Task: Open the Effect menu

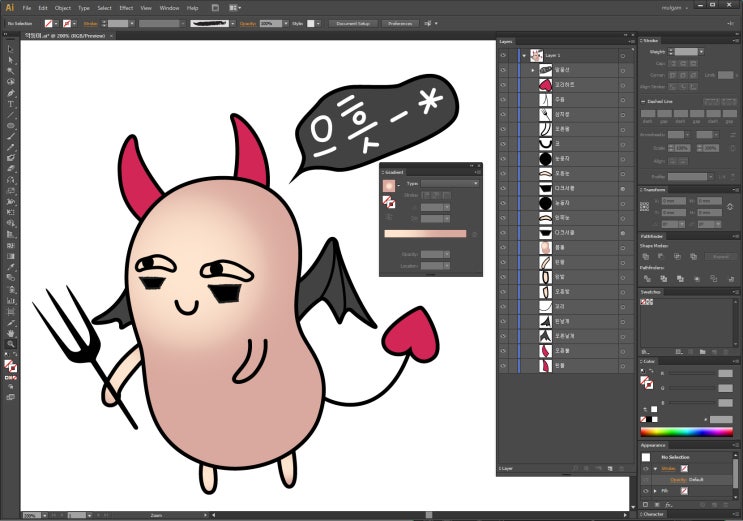Action: click(x=126, y=8)
